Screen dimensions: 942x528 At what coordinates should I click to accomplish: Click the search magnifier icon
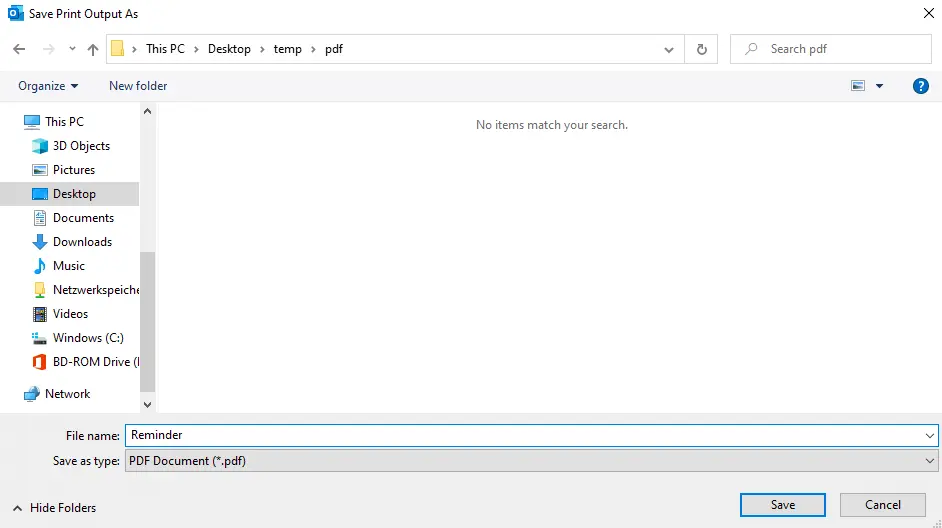tap(751, 49)
